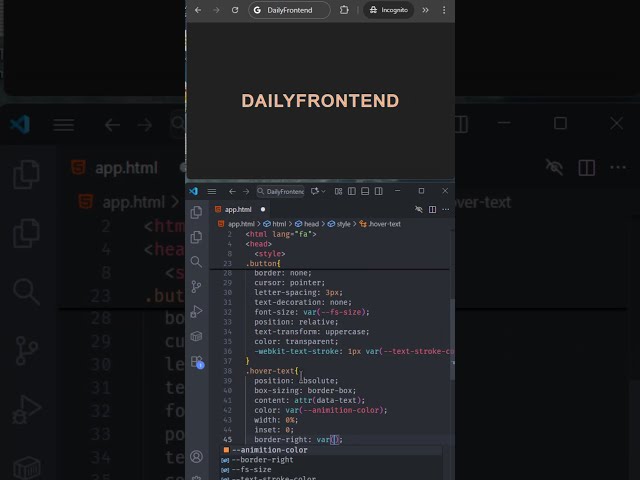Open the browser three-dot menu

[444, 10]
